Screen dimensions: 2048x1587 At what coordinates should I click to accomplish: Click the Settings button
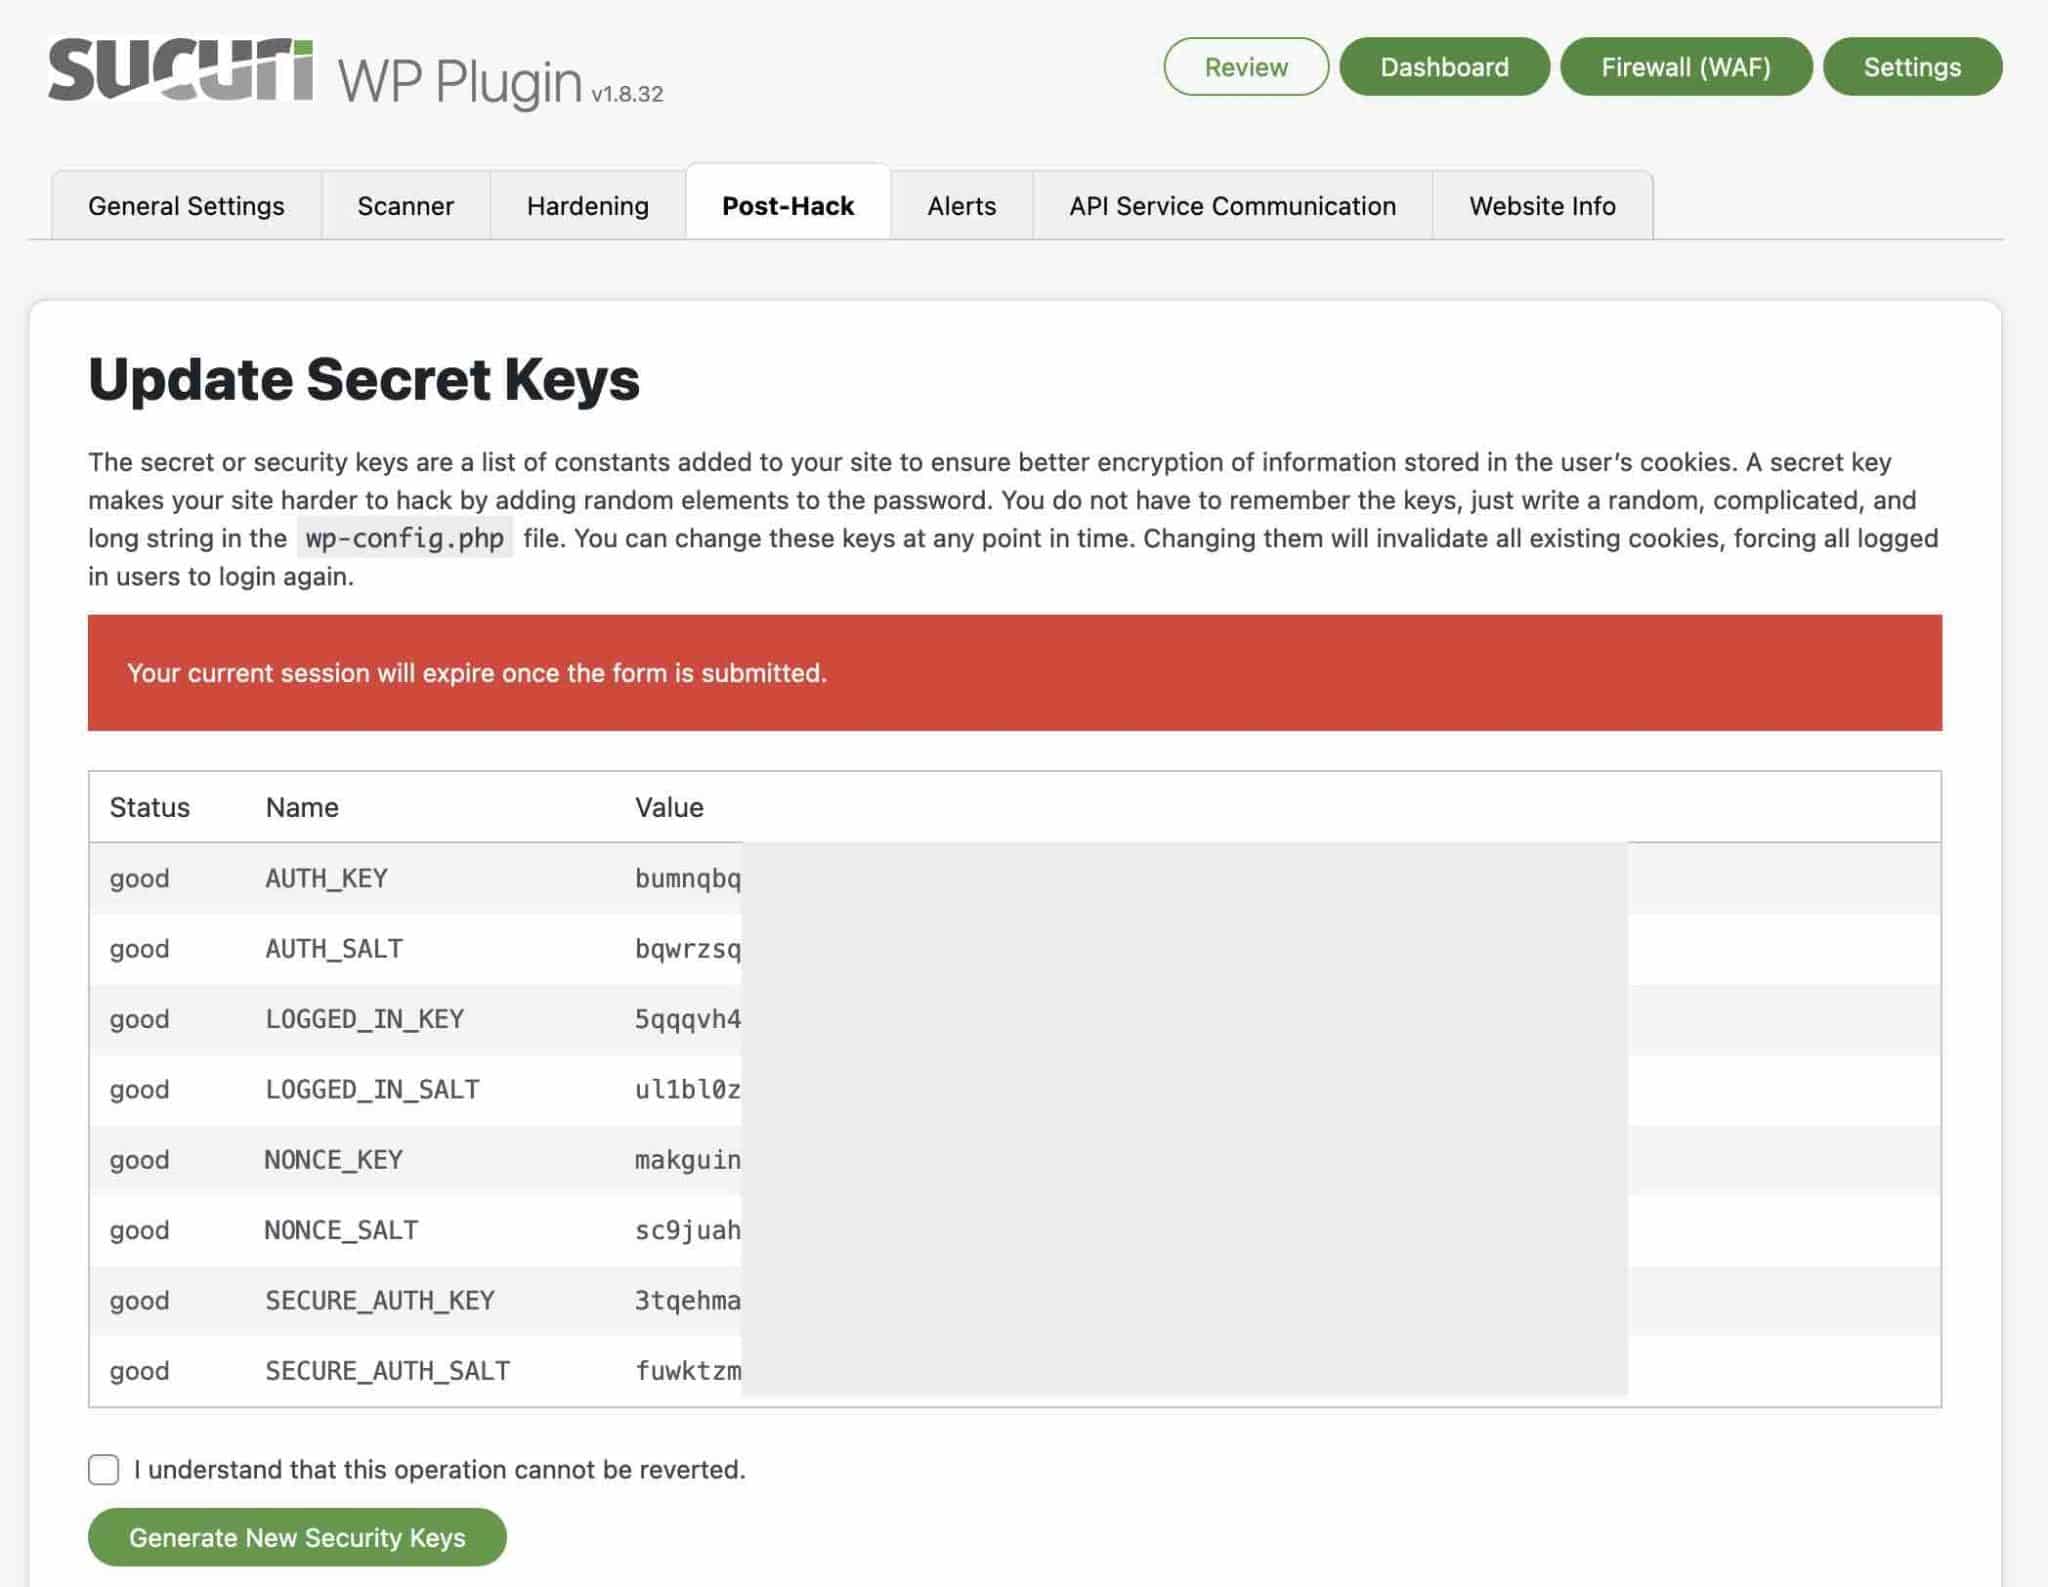tap(1912, 67)
